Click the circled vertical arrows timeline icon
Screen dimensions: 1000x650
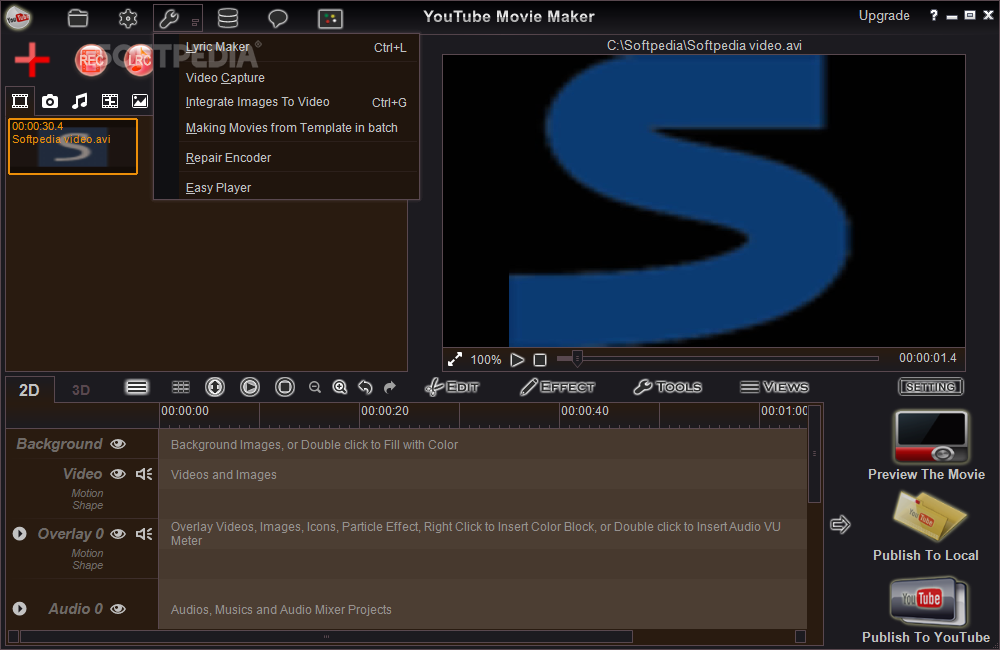(215, 387)
